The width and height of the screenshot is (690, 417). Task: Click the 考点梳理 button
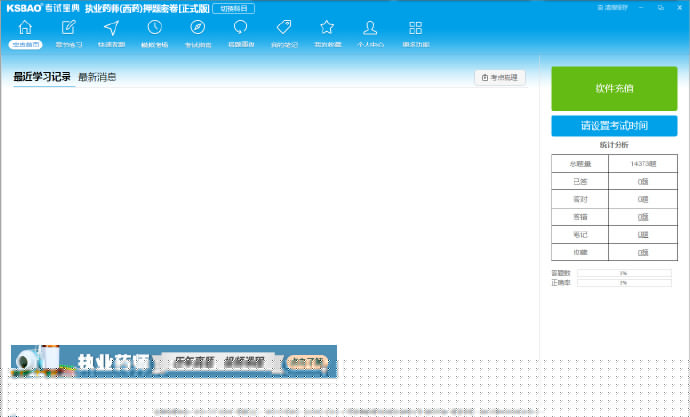pyautogui.click(x=500, y=77)
